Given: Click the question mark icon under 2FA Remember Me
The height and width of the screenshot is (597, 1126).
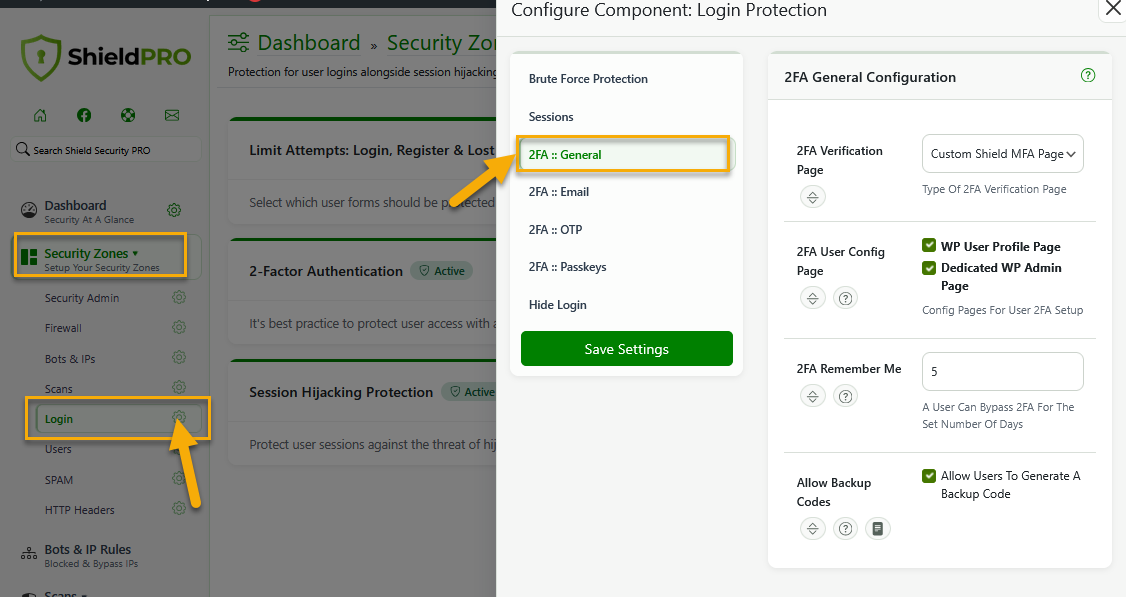Looking at the screenshot, I should click(846, 396).
